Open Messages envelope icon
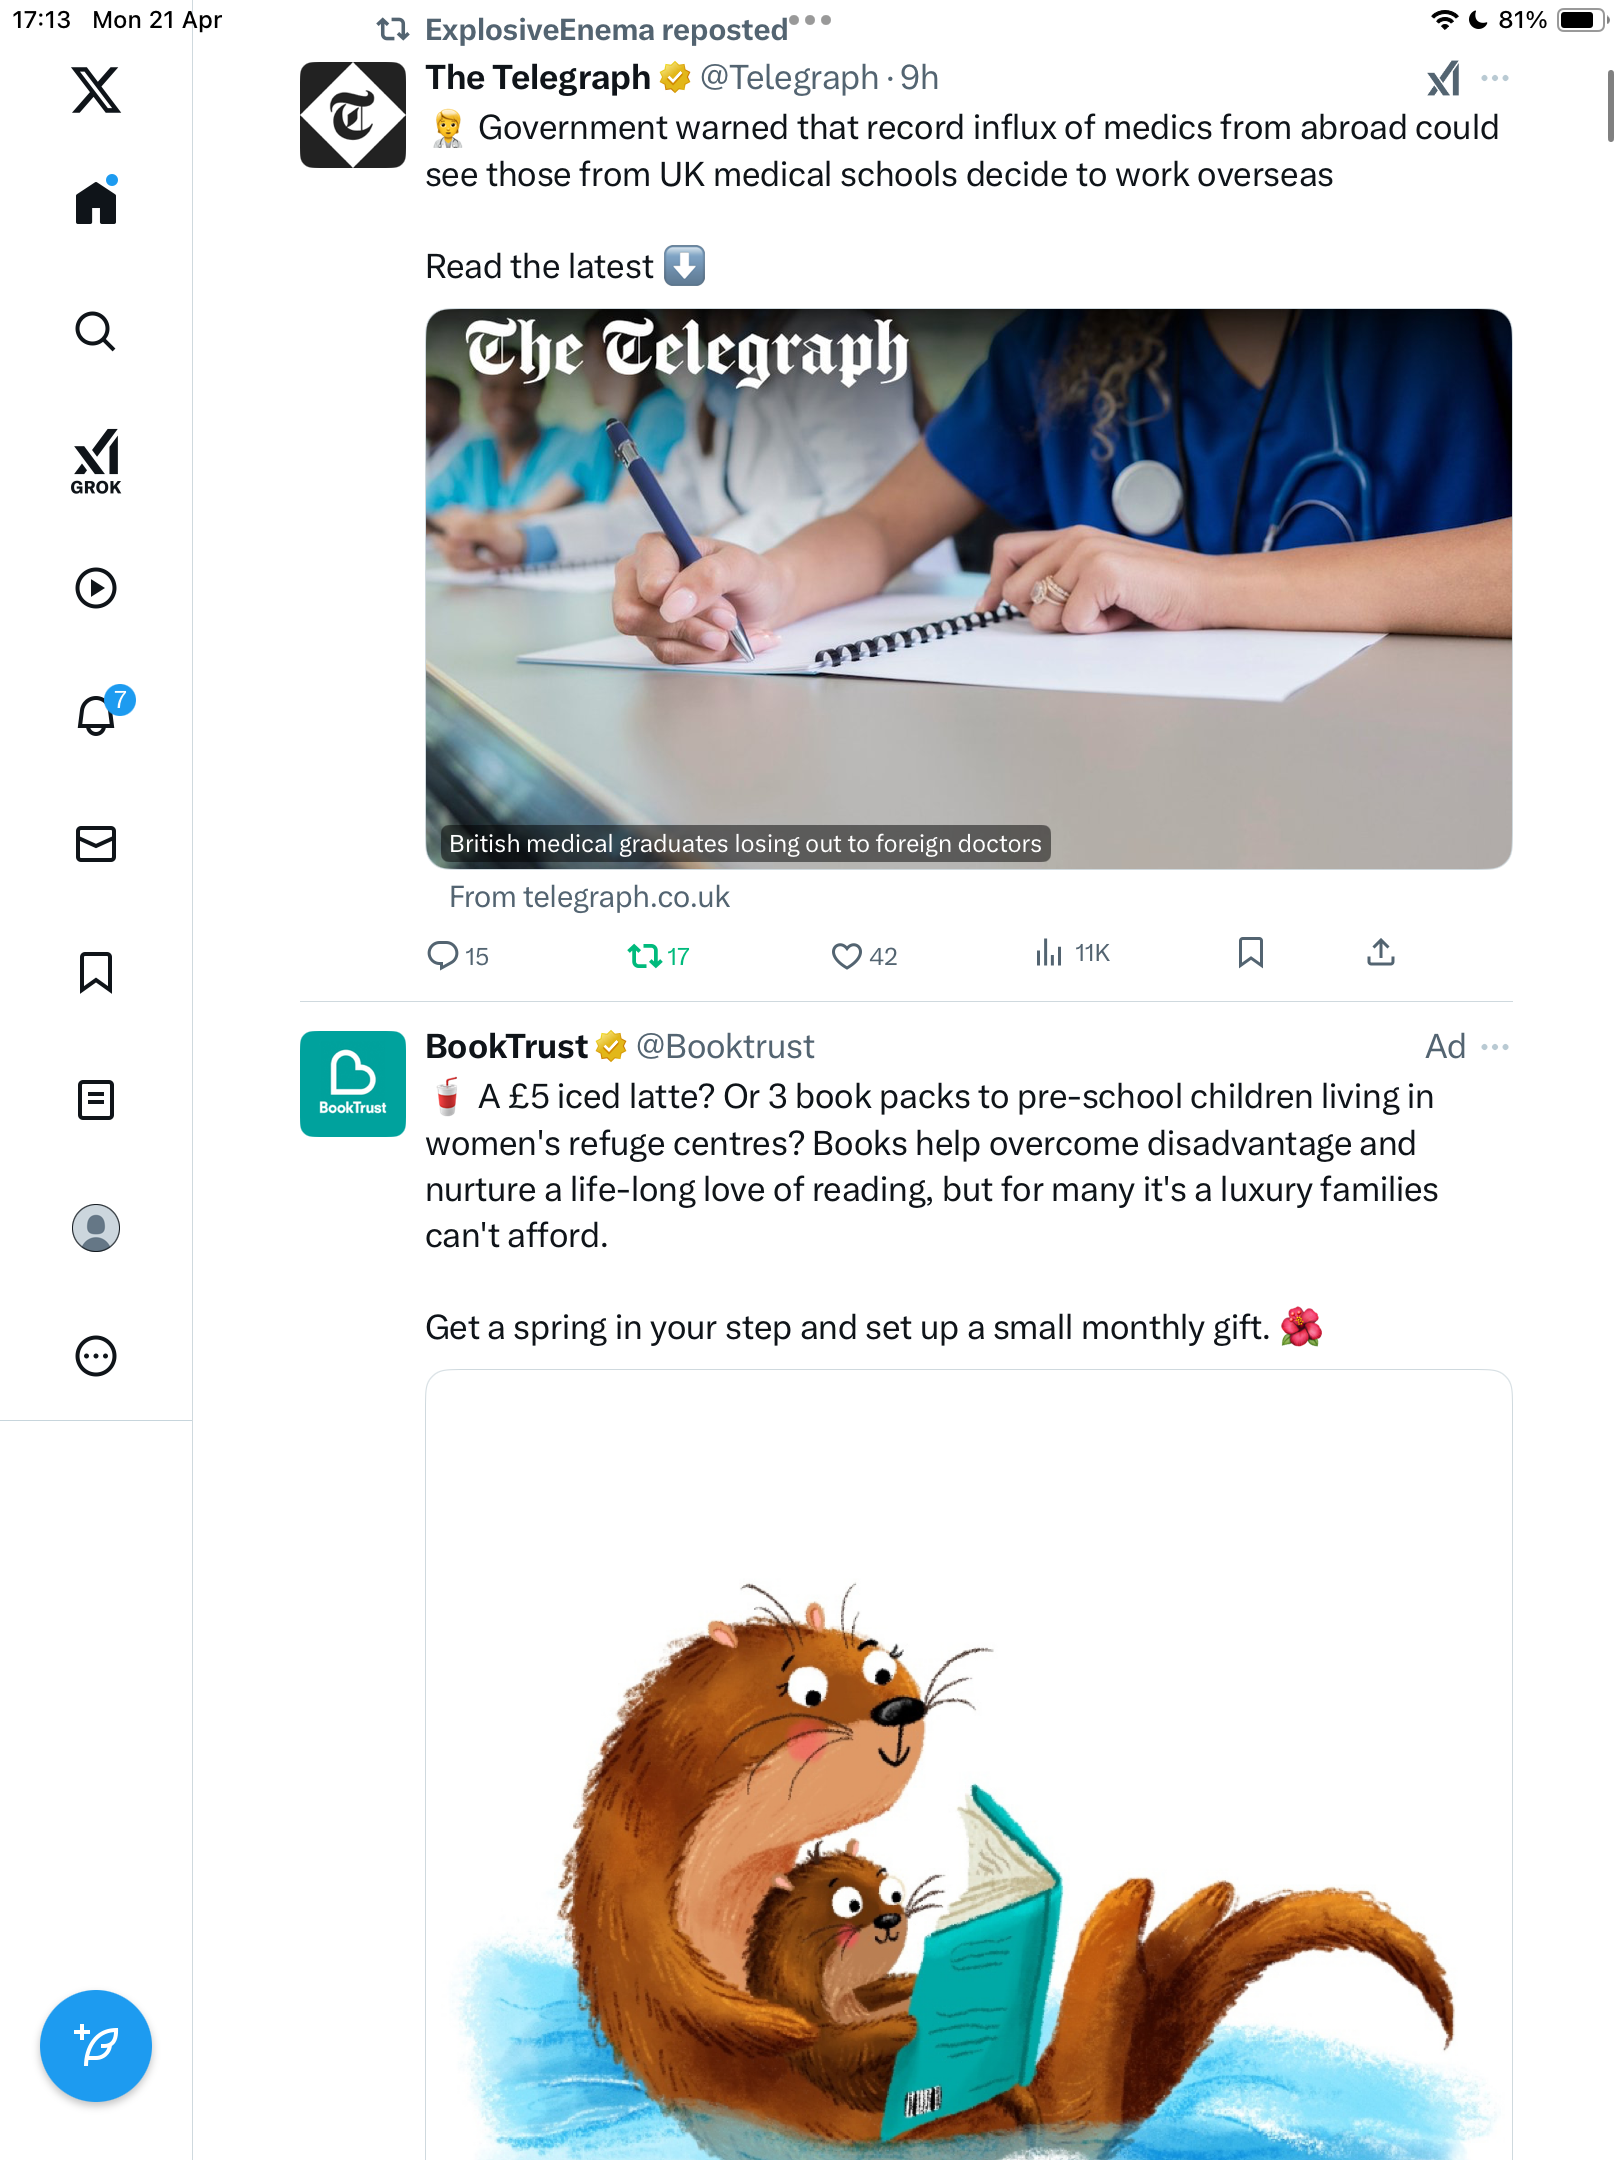1620x2160 pixels. [x=96, y=844]
